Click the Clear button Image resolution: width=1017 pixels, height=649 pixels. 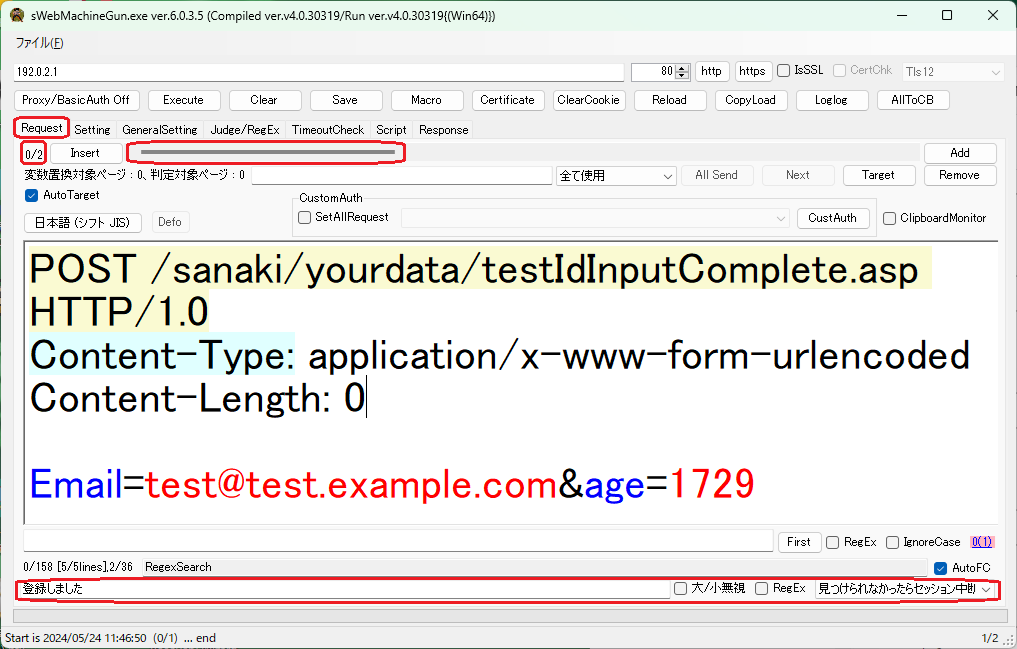(264, 100)
